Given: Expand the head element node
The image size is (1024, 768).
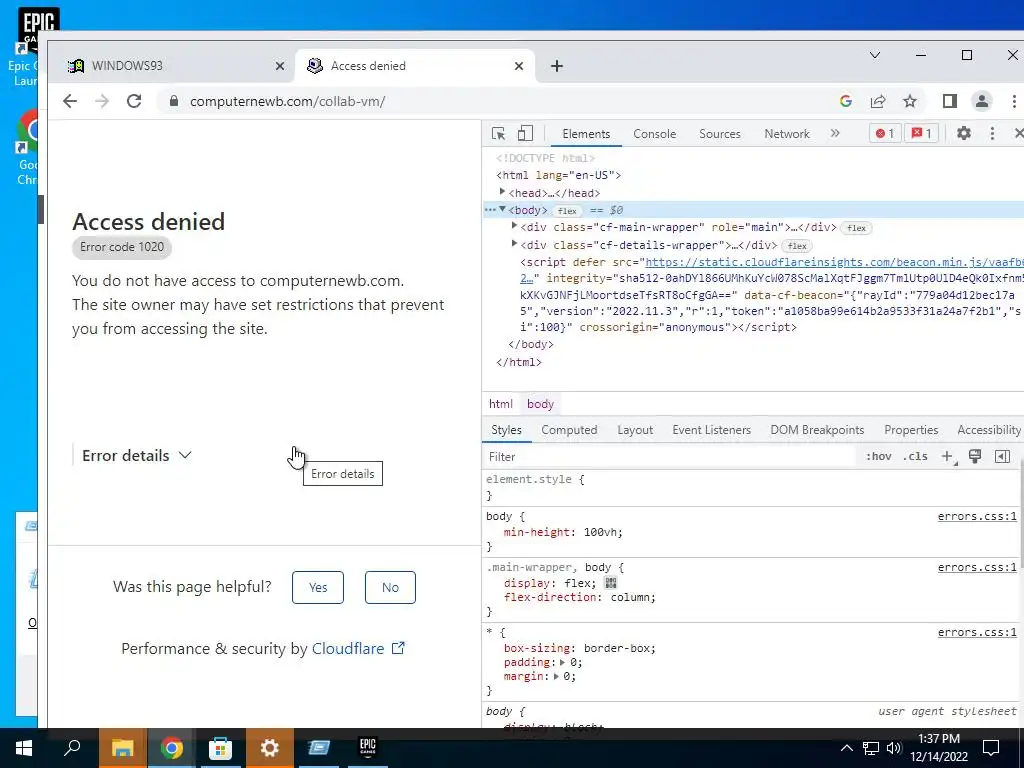Looking at the screenshot, I should pyautogui.click(x=502, y=192).
